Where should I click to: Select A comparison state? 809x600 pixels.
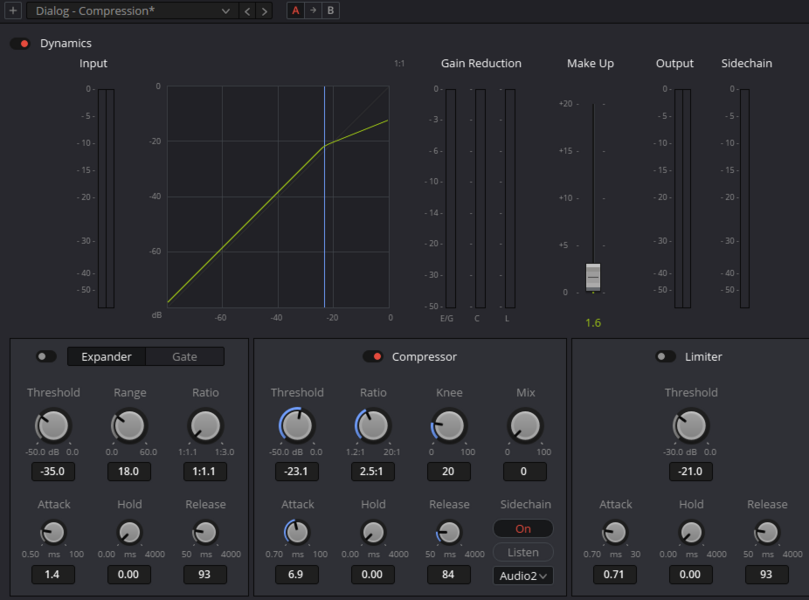coord(296,10)
